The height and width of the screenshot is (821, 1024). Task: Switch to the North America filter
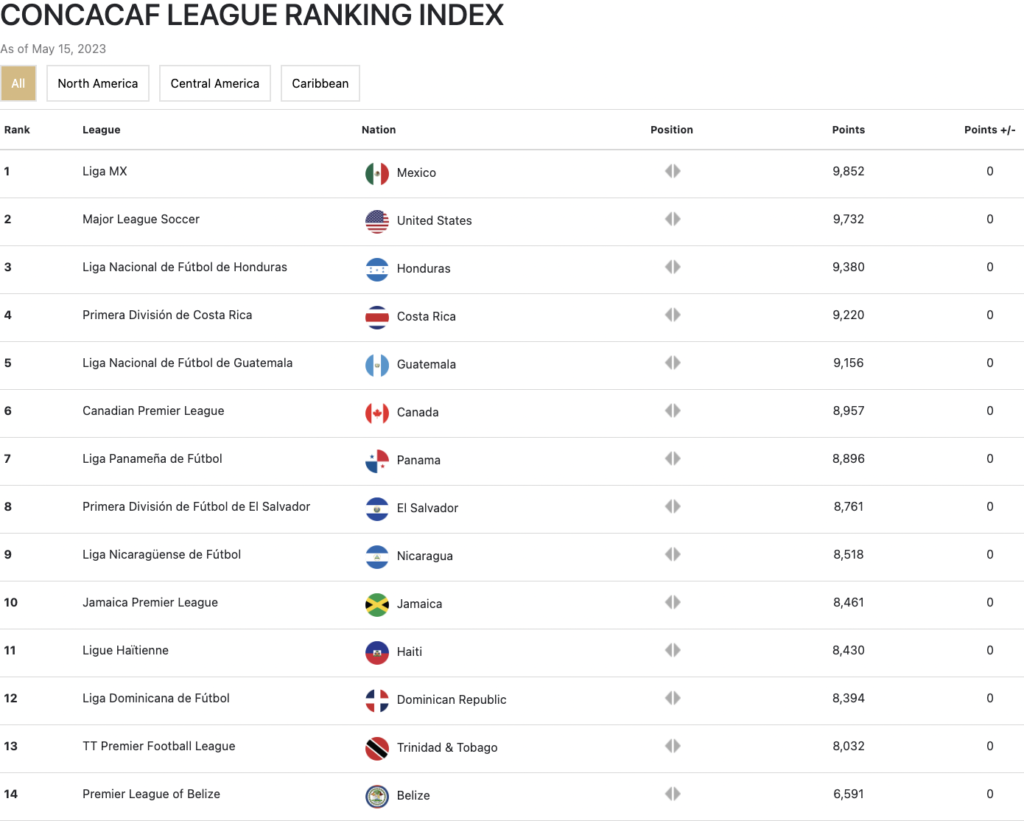tap(98, 83)
